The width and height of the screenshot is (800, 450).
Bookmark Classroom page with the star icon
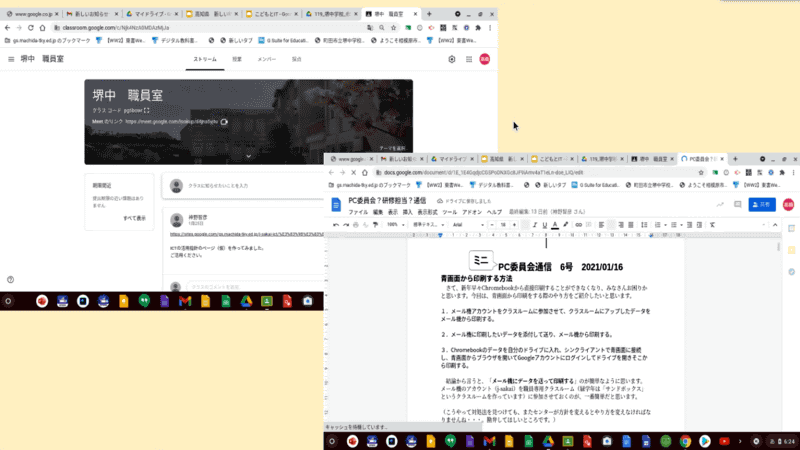coord(393,28)
